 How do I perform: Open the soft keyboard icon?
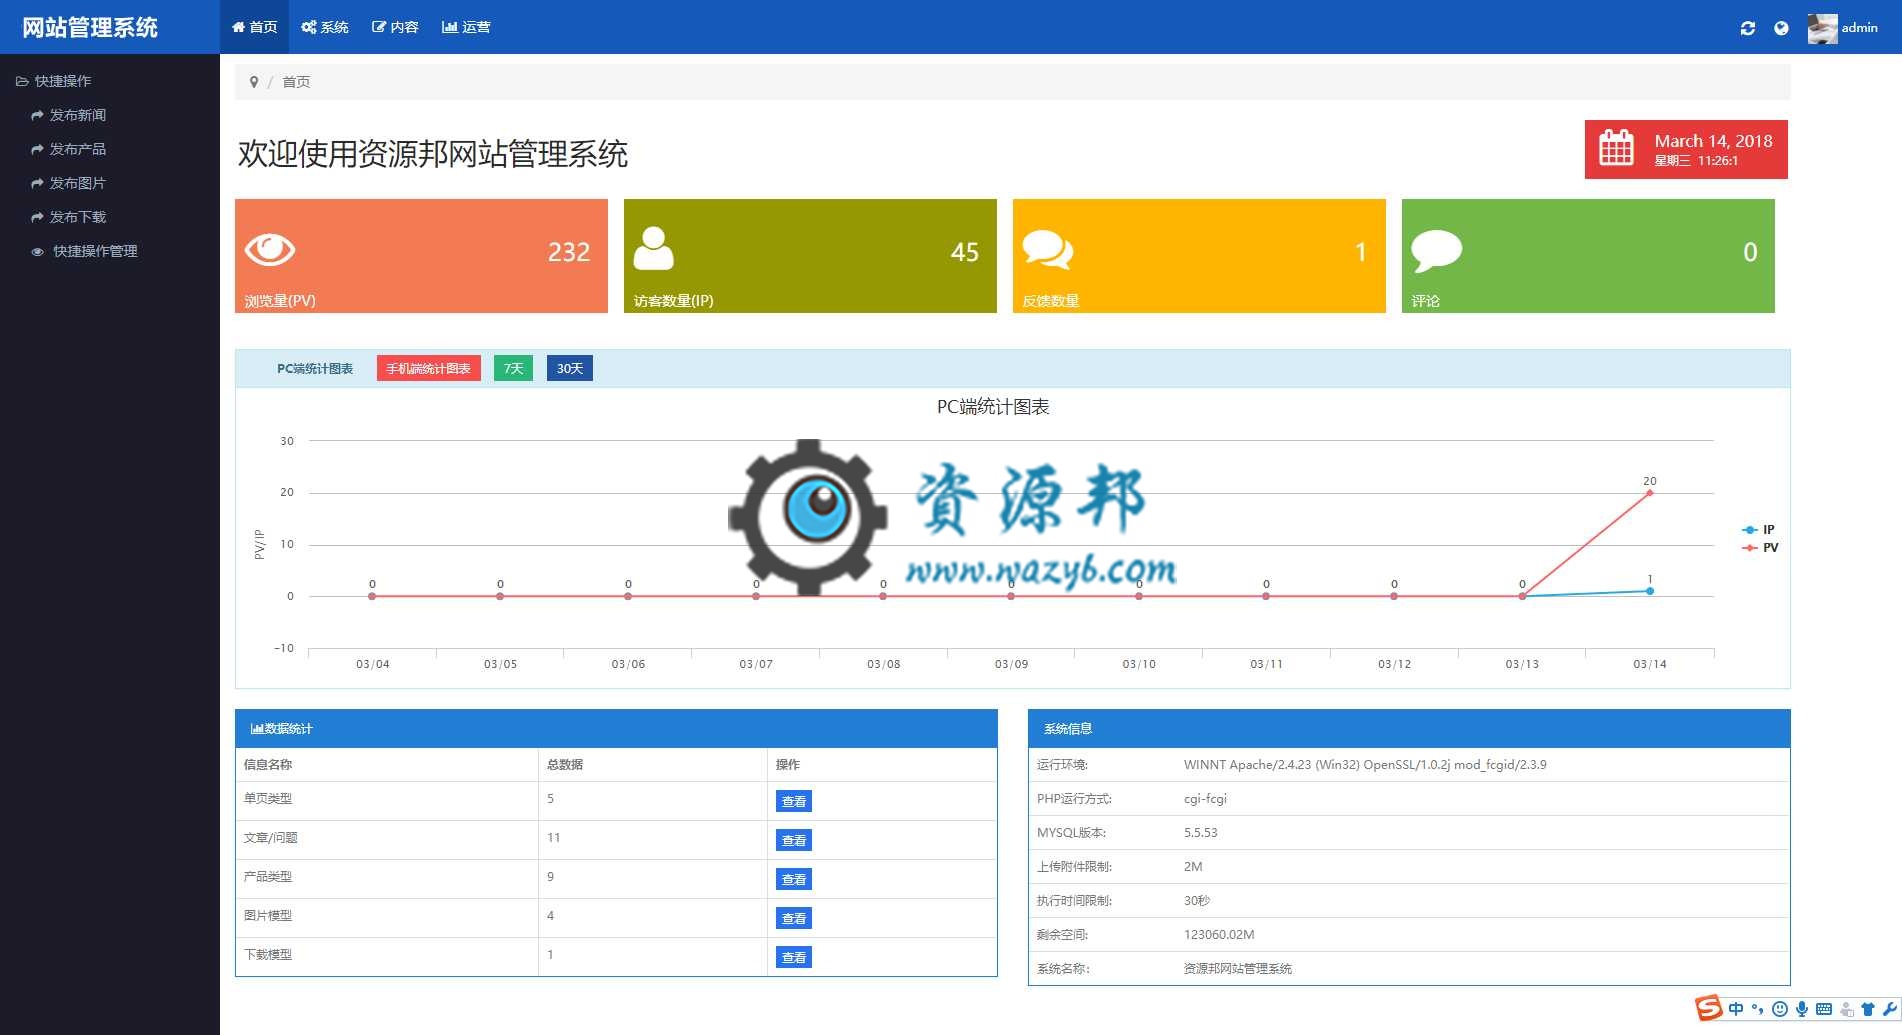pos(1824,1009)
